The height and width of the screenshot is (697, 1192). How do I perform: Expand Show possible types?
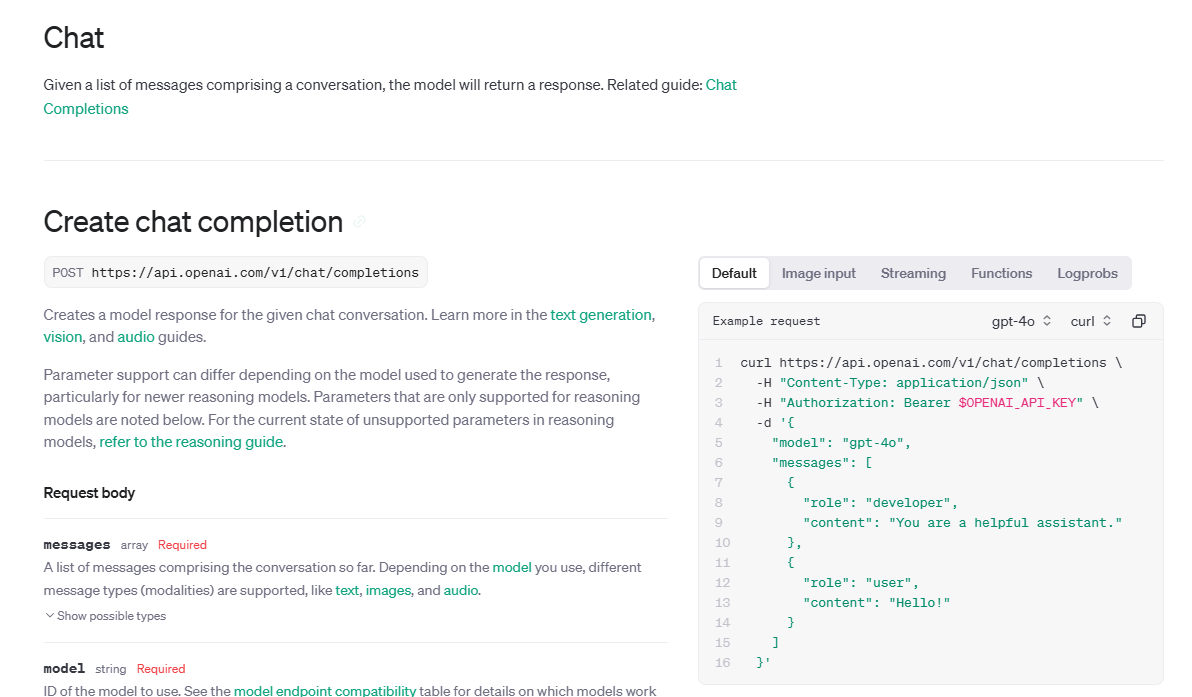tap(105, 616)
